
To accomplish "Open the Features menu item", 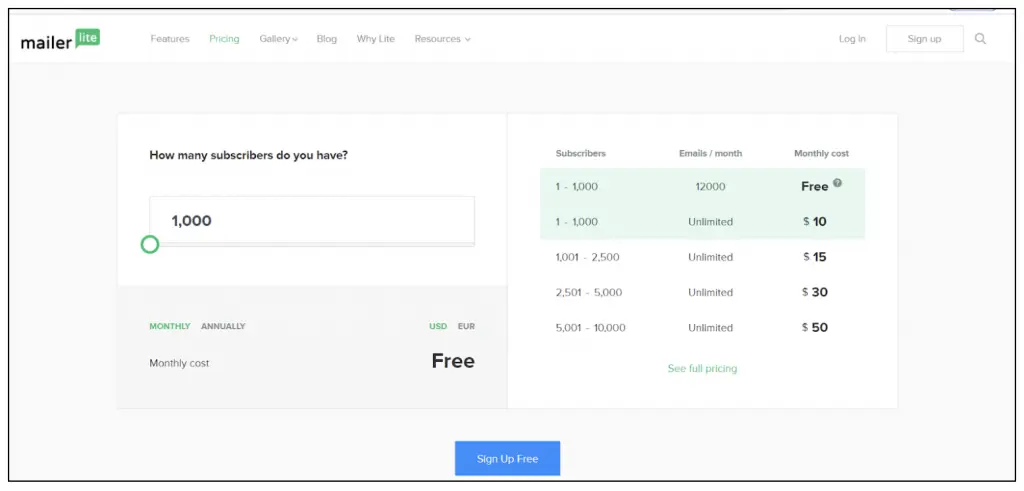I will pos(170,39).
